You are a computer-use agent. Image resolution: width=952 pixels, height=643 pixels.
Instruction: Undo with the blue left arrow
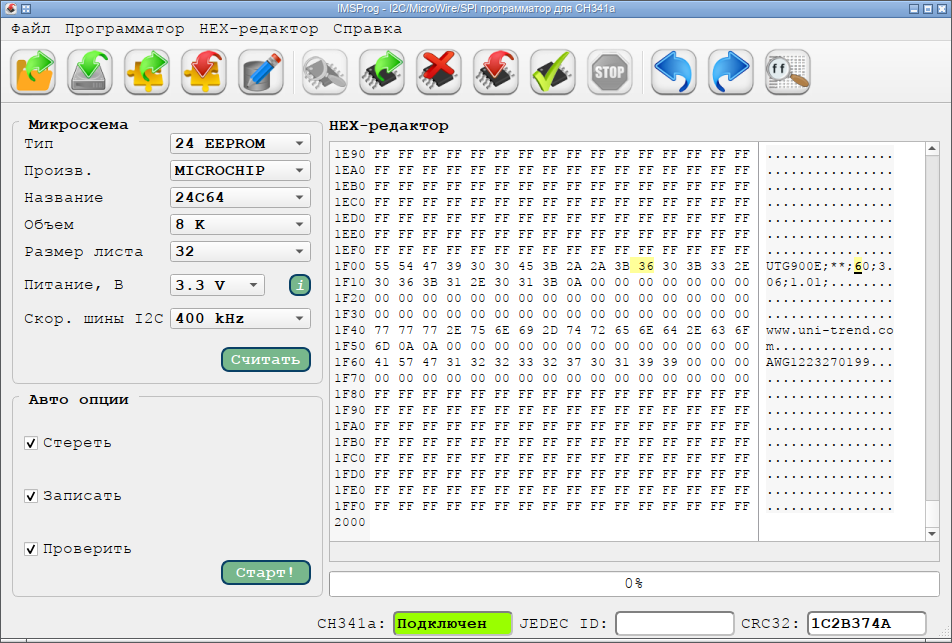[674, 72]
